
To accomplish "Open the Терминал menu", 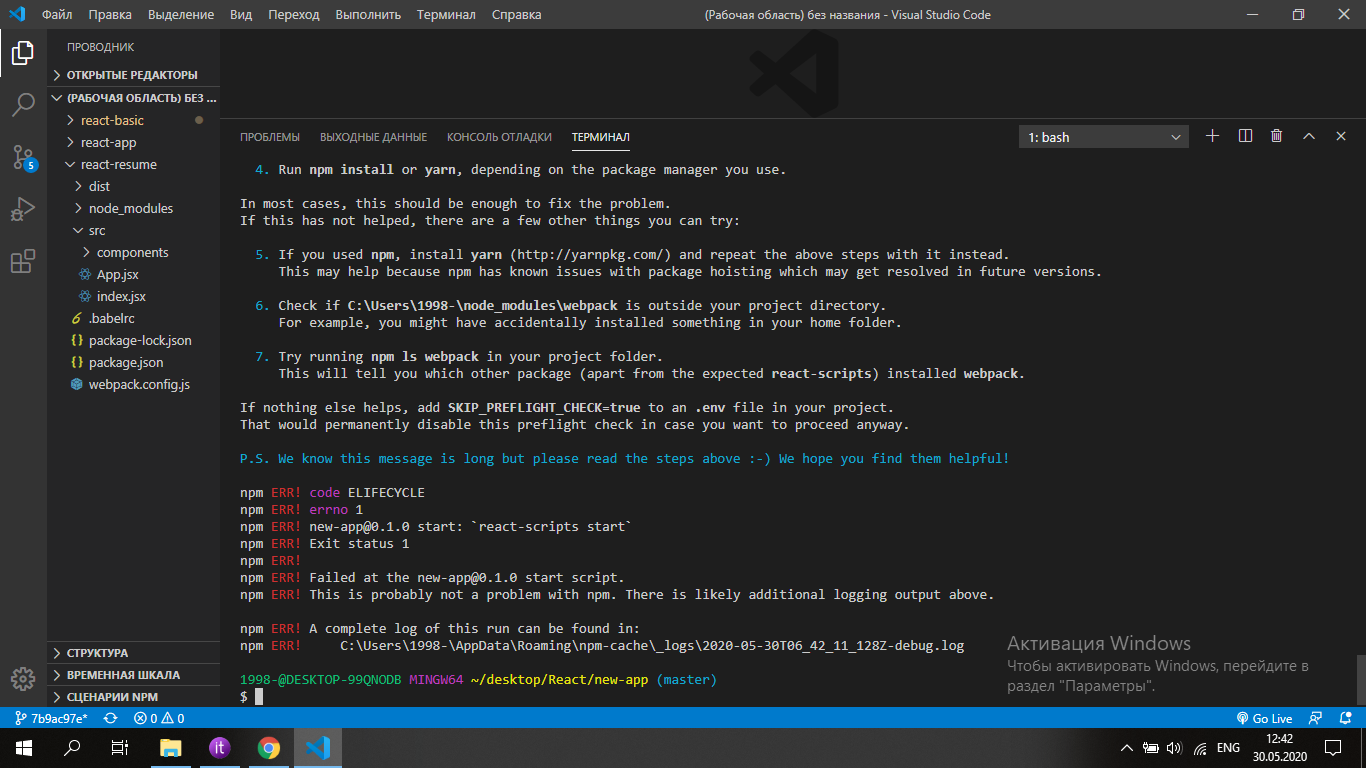I will 446,14.
